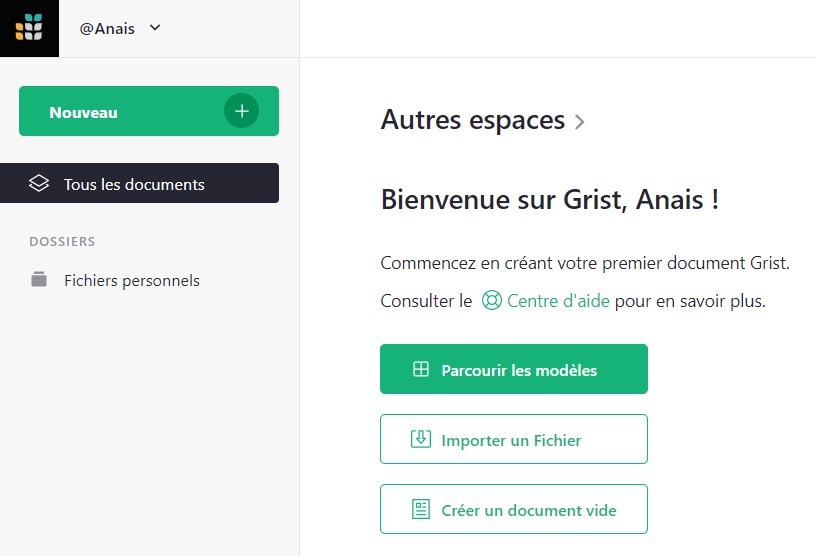
Task: Click the blank document icon
Action: pyautogui.click(x=421, y=509)
